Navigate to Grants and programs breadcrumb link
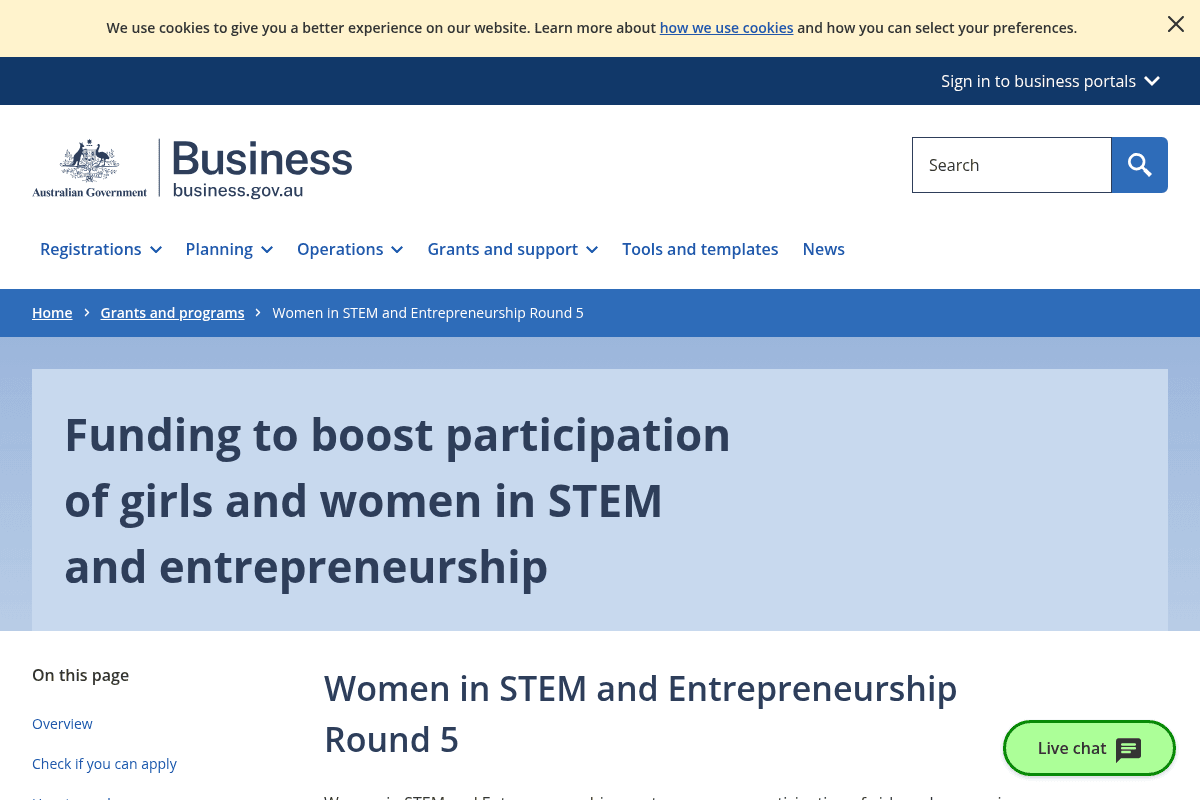The image size is (1200, 800). 172,312
